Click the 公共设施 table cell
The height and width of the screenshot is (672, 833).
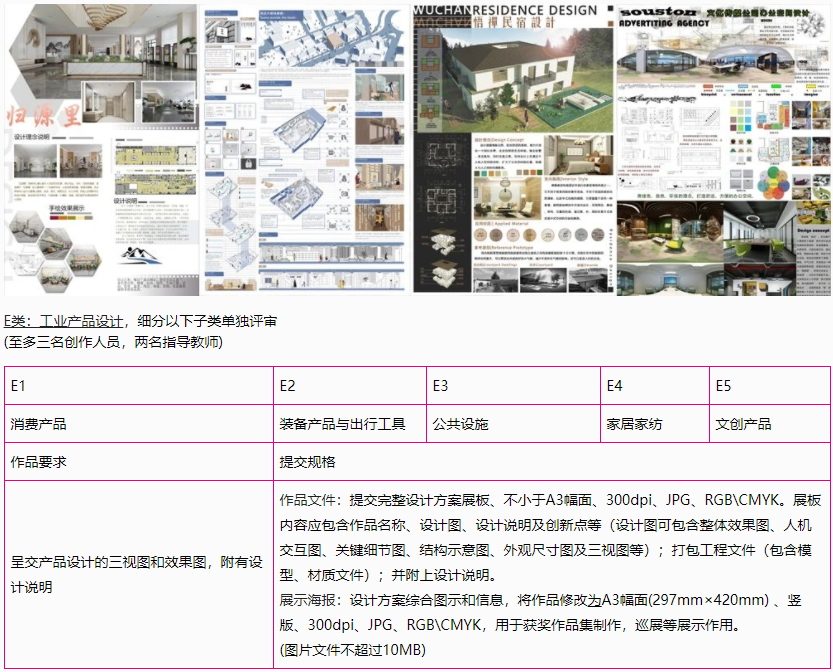pos(513,424)
